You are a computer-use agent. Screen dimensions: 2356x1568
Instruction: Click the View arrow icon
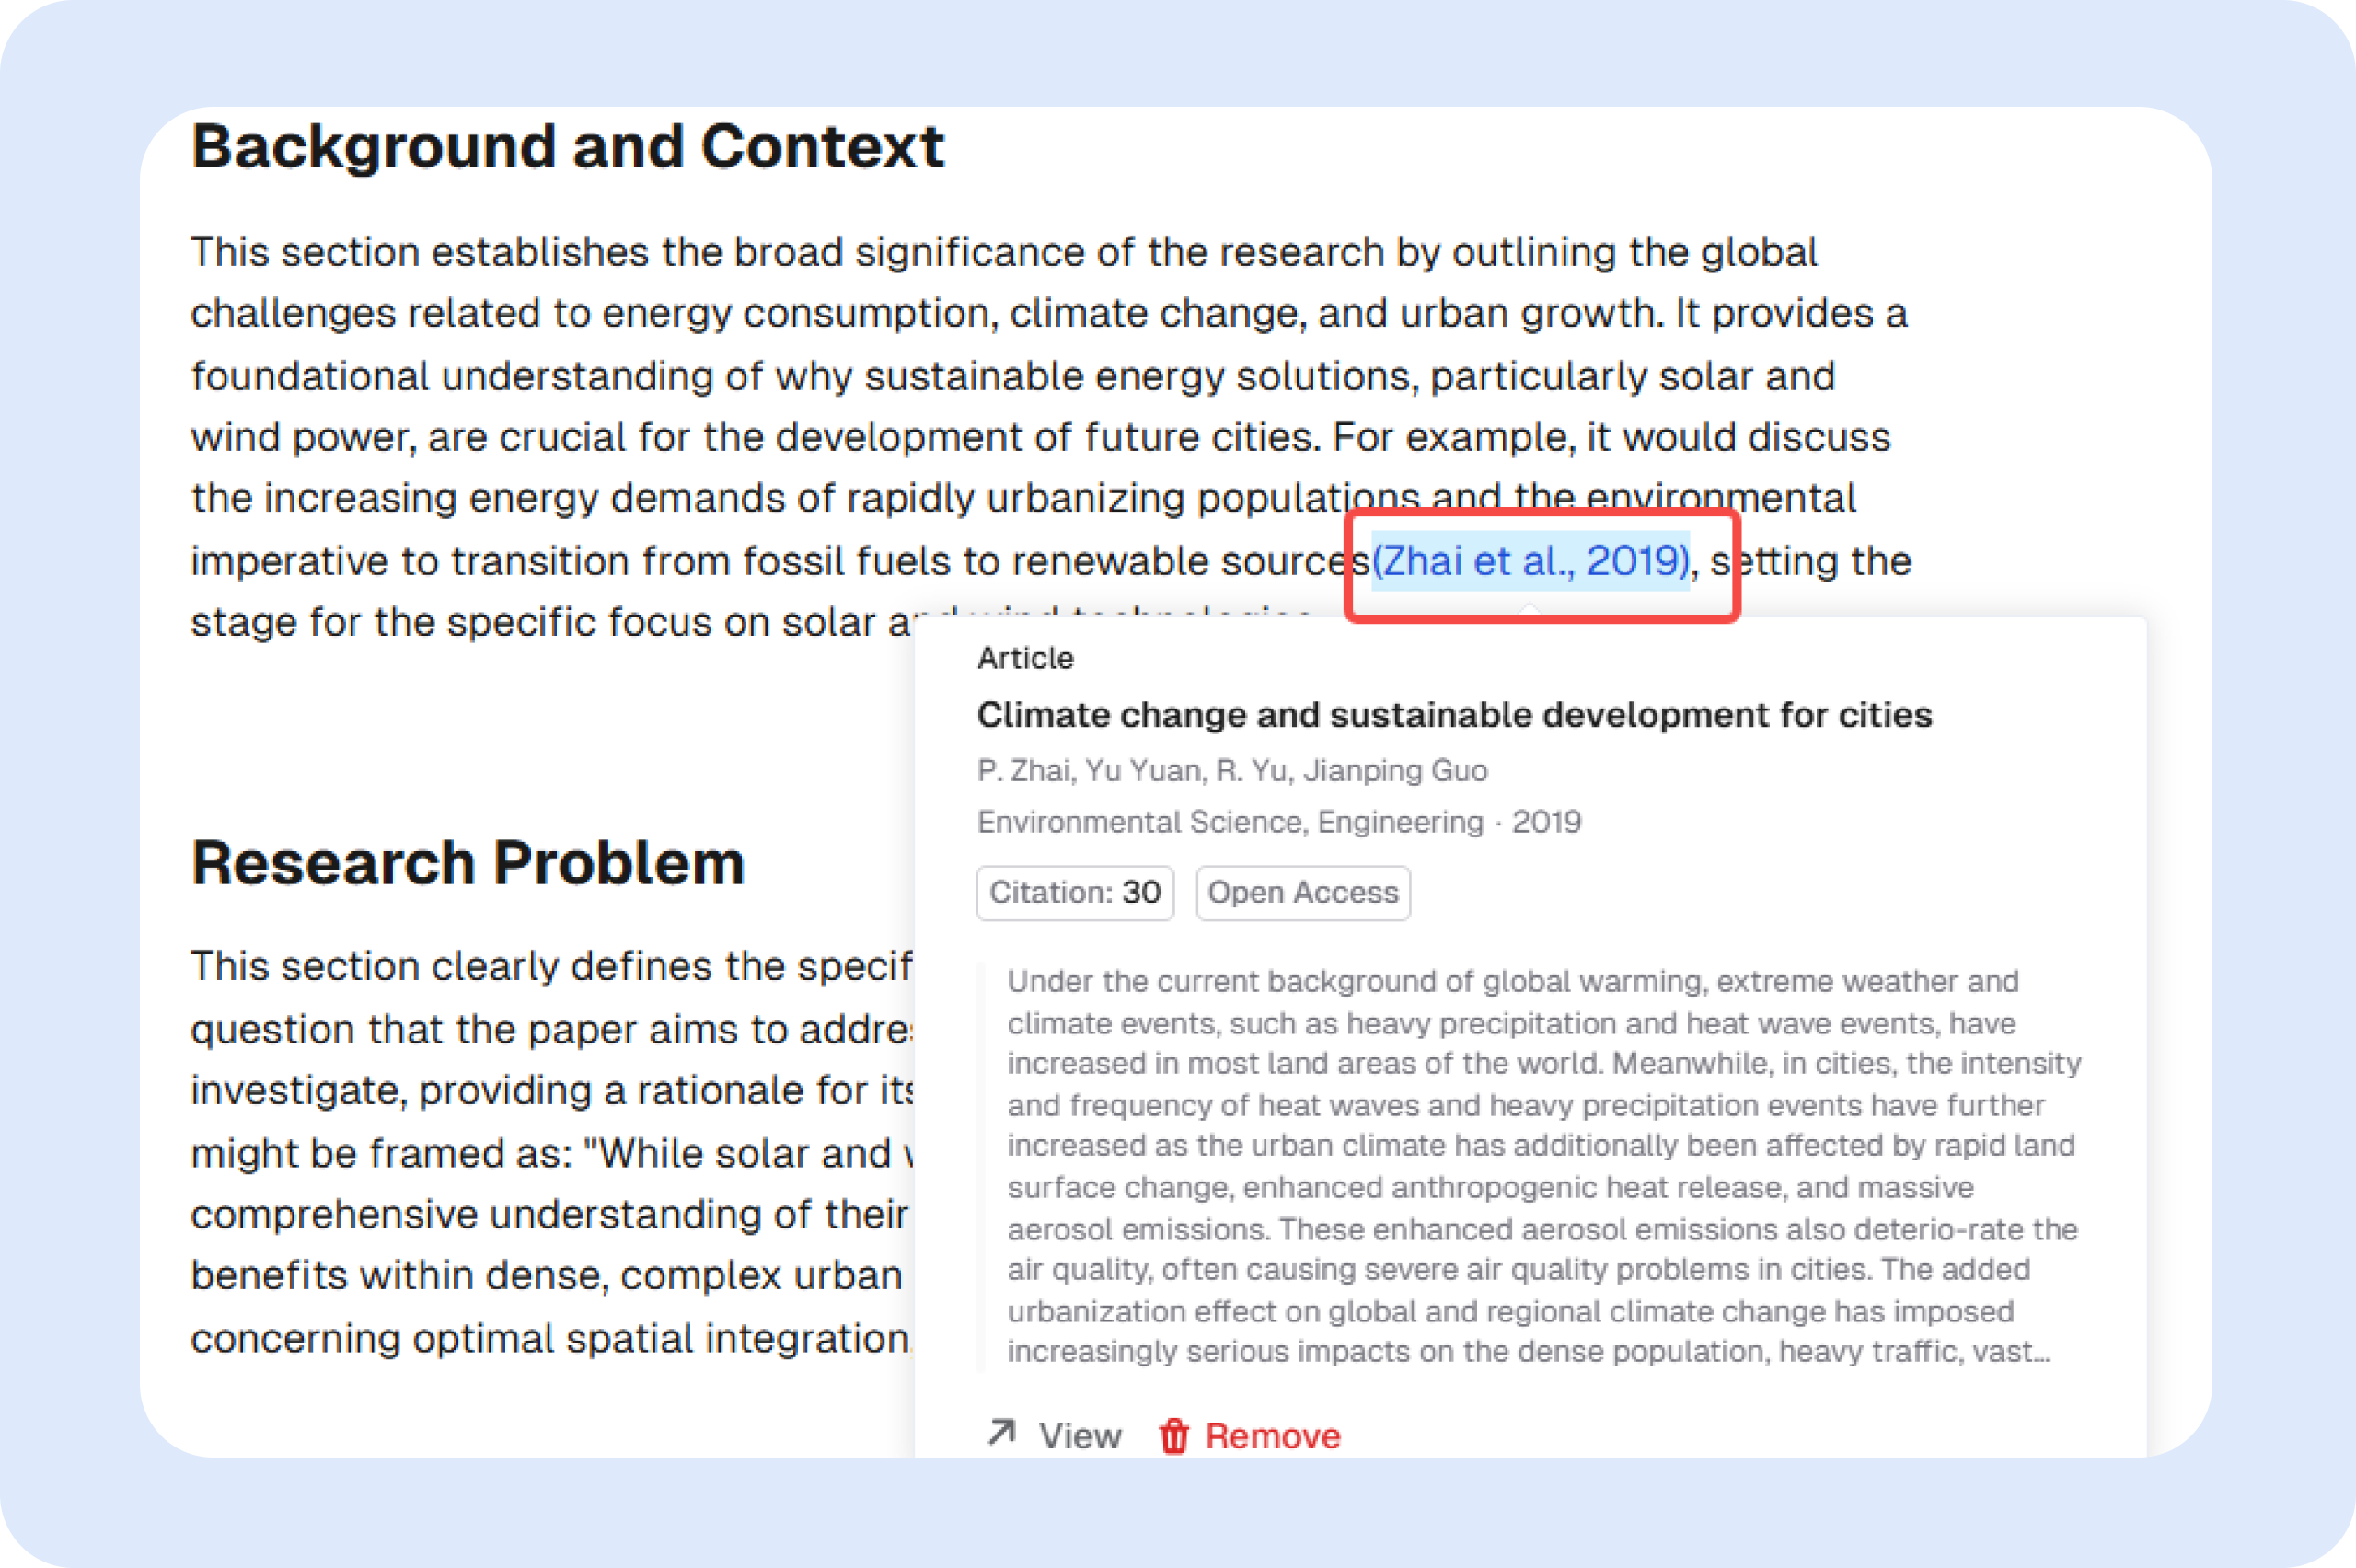tap(1001, 1433)
